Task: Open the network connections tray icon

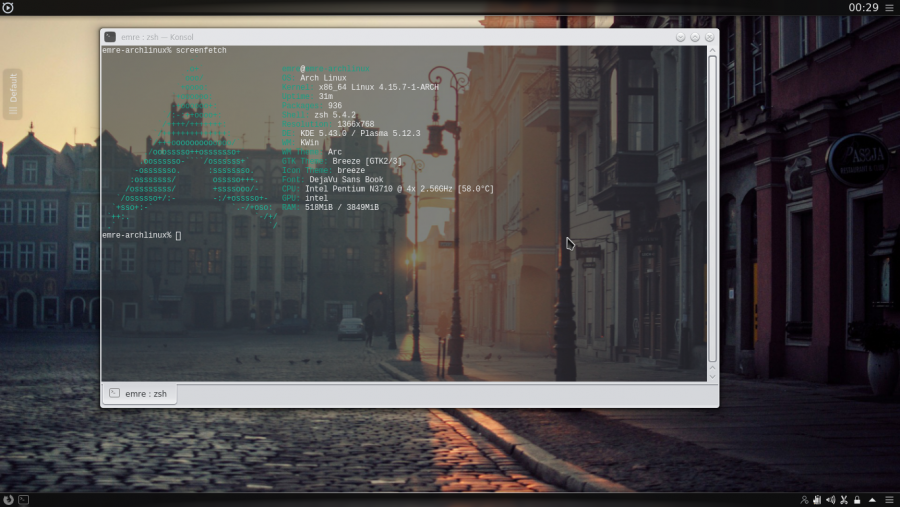Action: coord(804,500)
